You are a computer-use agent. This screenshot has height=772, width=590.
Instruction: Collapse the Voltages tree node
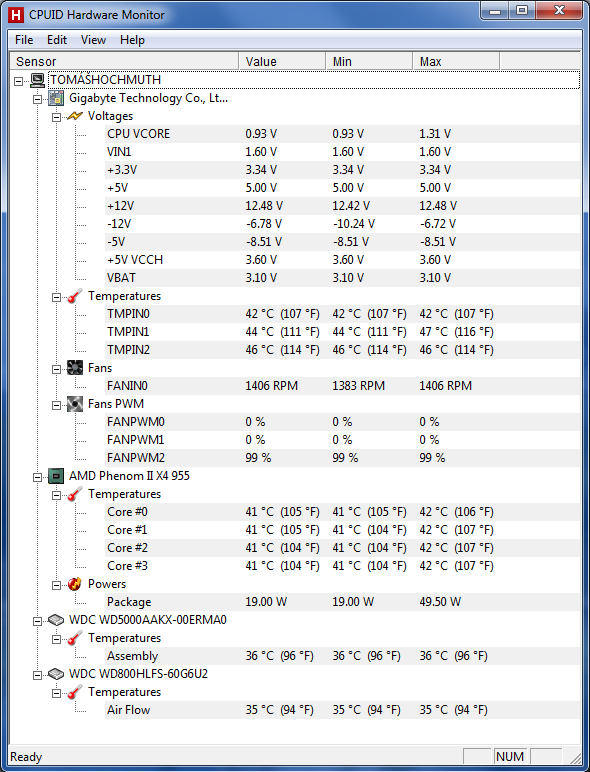click(x=57, y=117)
